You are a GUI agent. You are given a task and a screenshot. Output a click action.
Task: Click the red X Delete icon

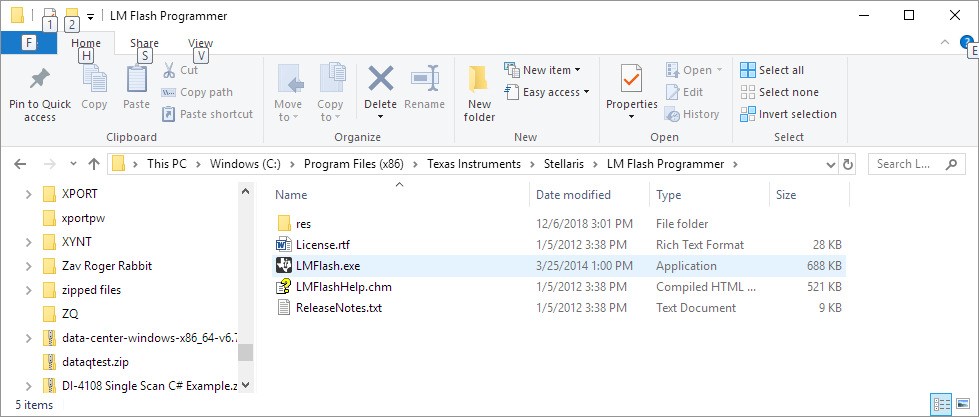pyautogui.click(x=380, y=79)
